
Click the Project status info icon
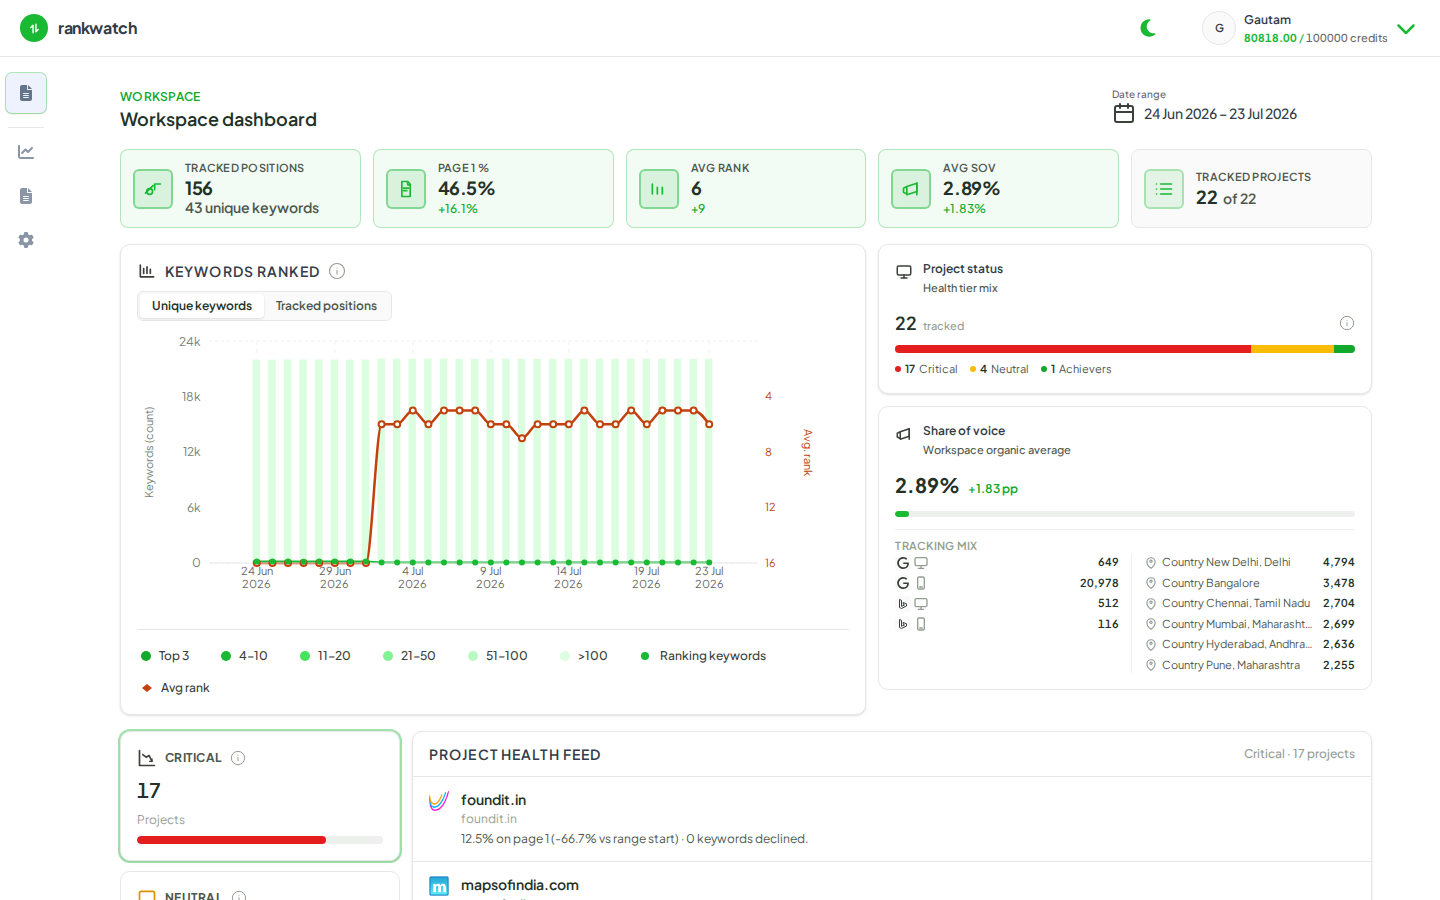1347,323
